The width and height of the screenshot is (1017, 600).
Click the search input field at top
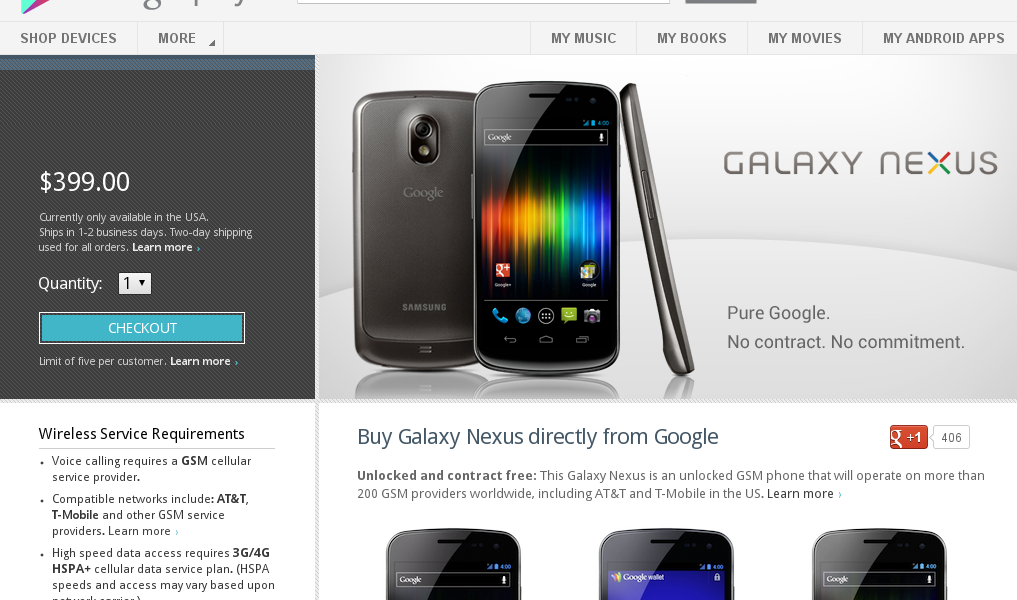[483, 2]
